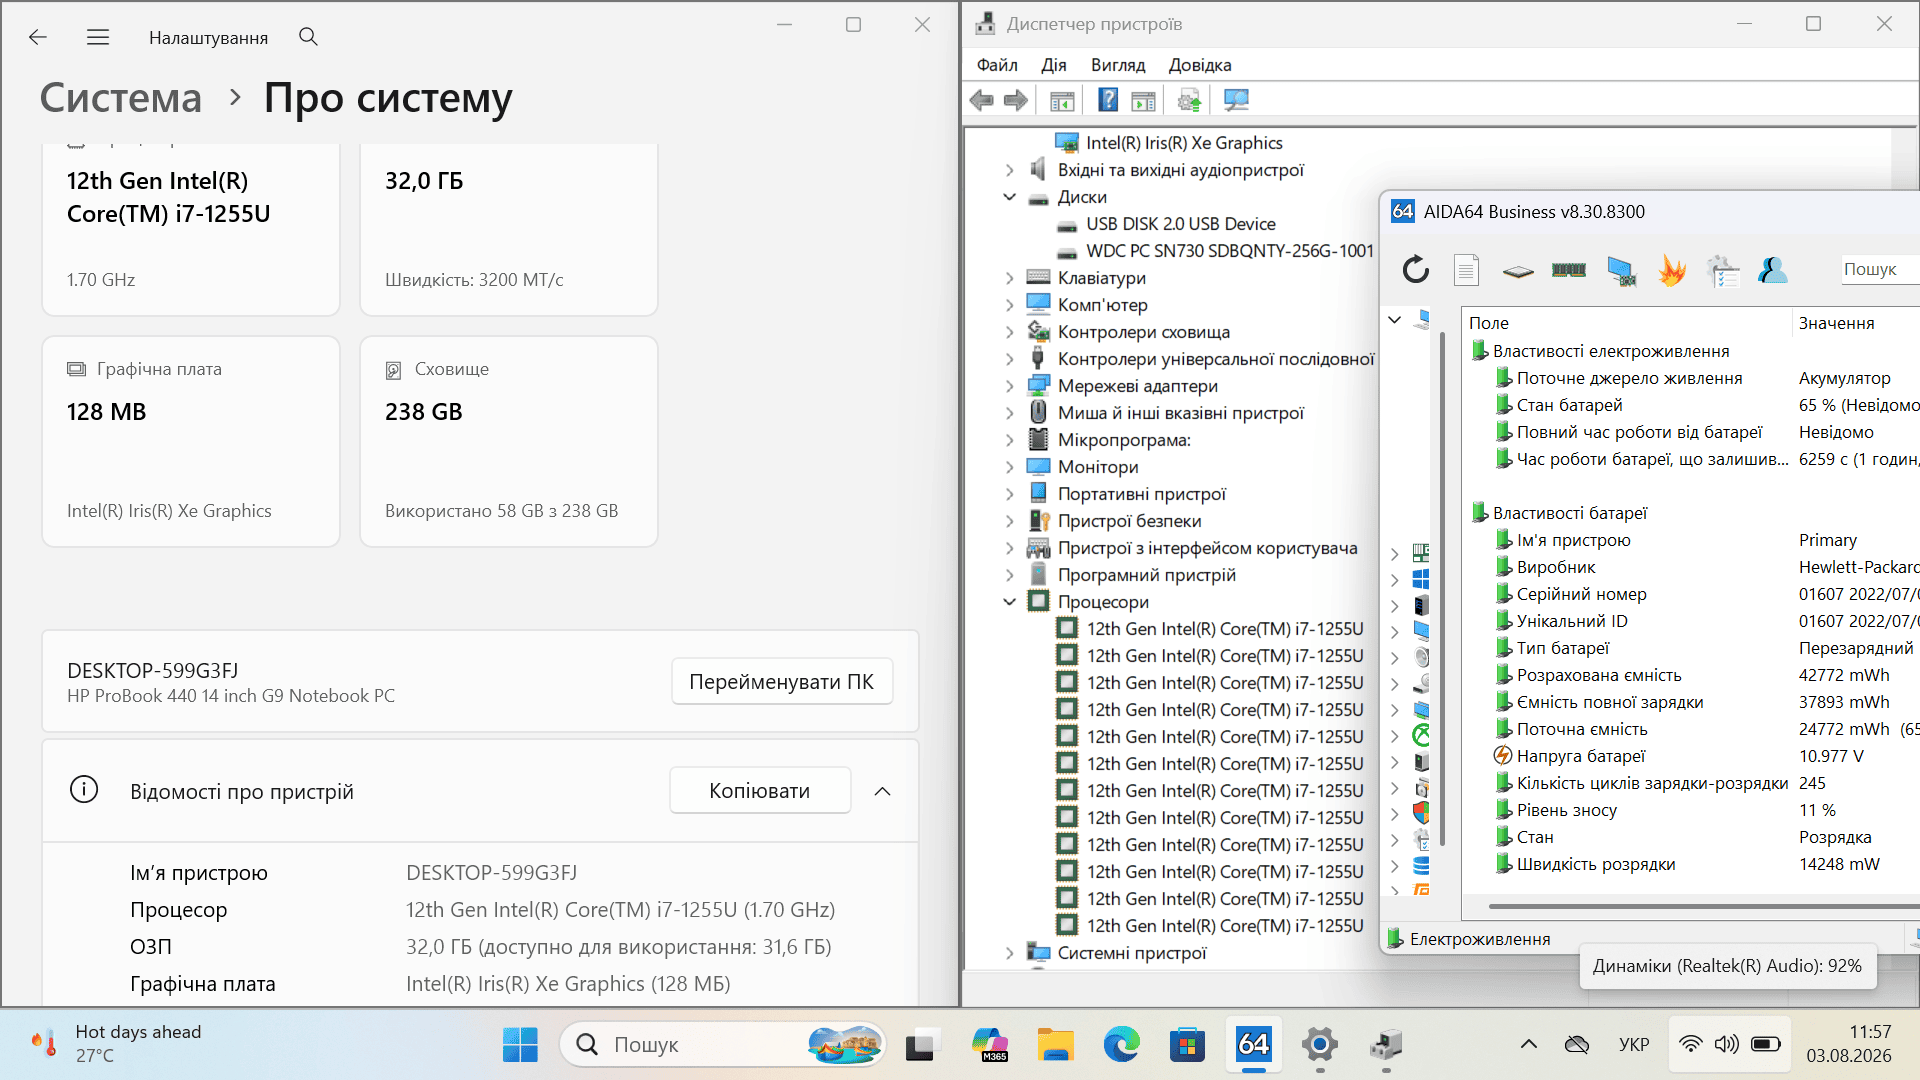
Task: Open Microsoft Edge from the taskbar
Action: click(x=1121, y=1044)
